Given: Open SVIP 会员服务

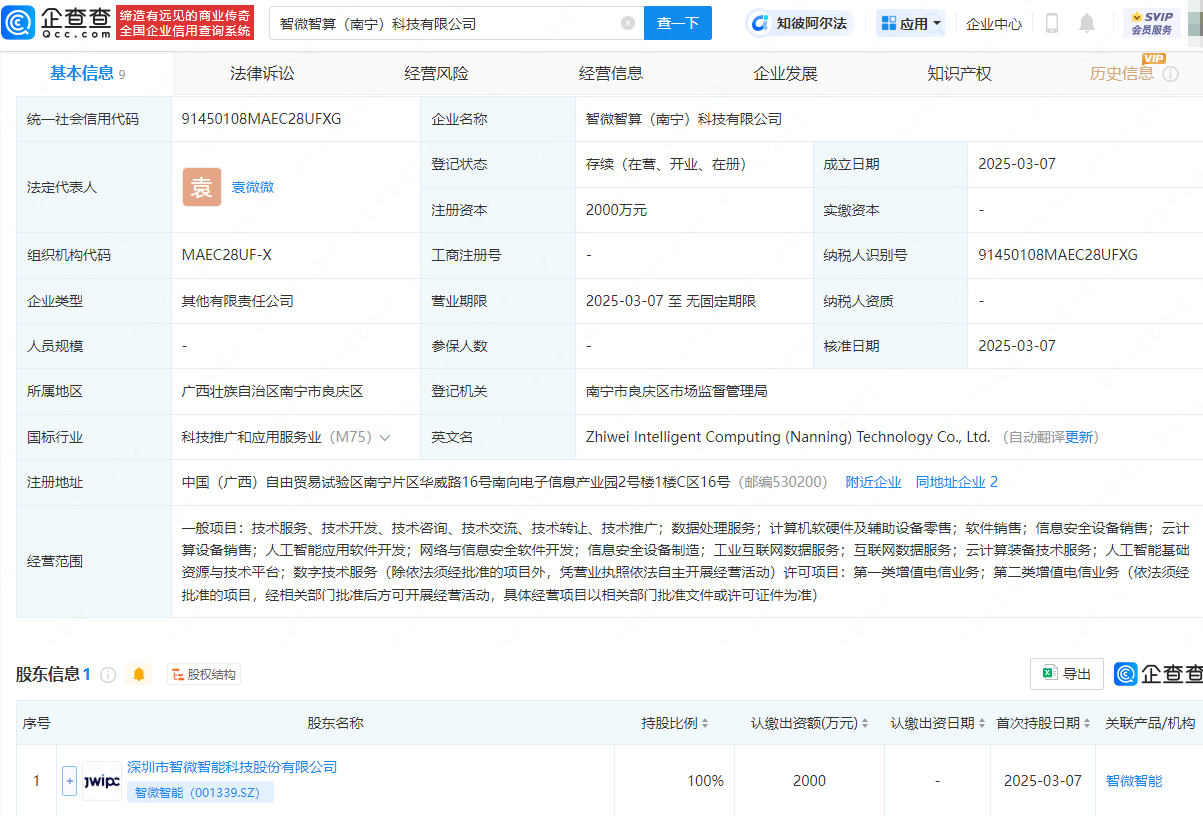Looking at the screenshot, I should pyautogui.click(x=1152, y=23).
